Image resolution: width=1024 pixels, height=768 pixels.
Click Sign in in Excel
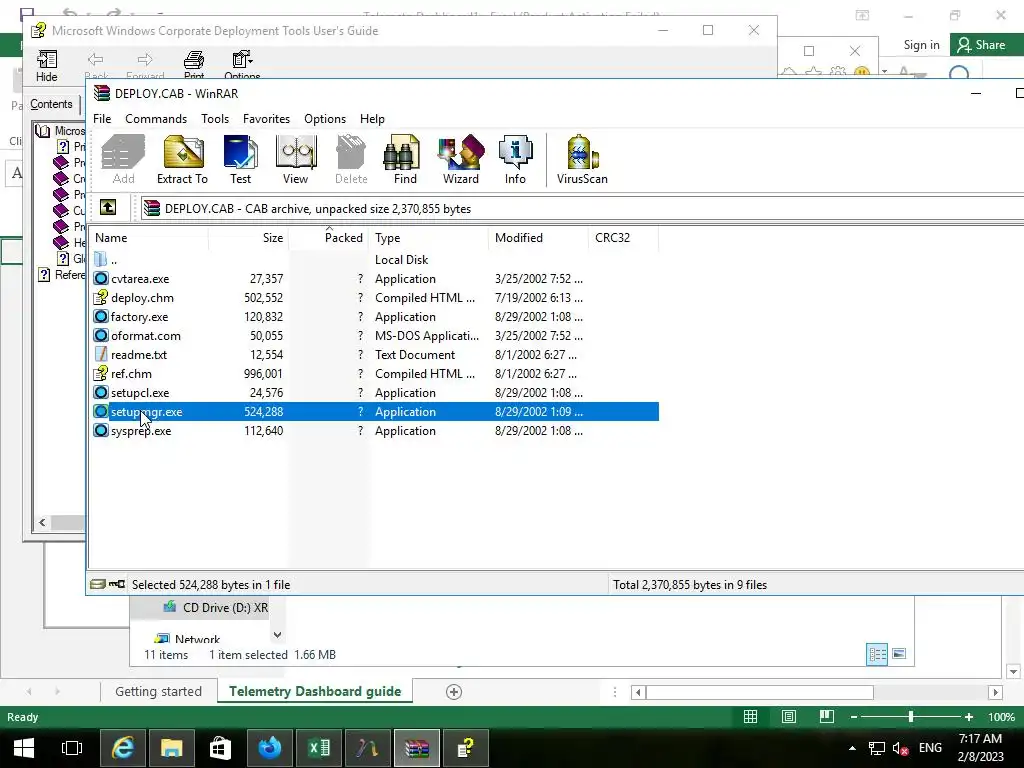pos(921,45)
